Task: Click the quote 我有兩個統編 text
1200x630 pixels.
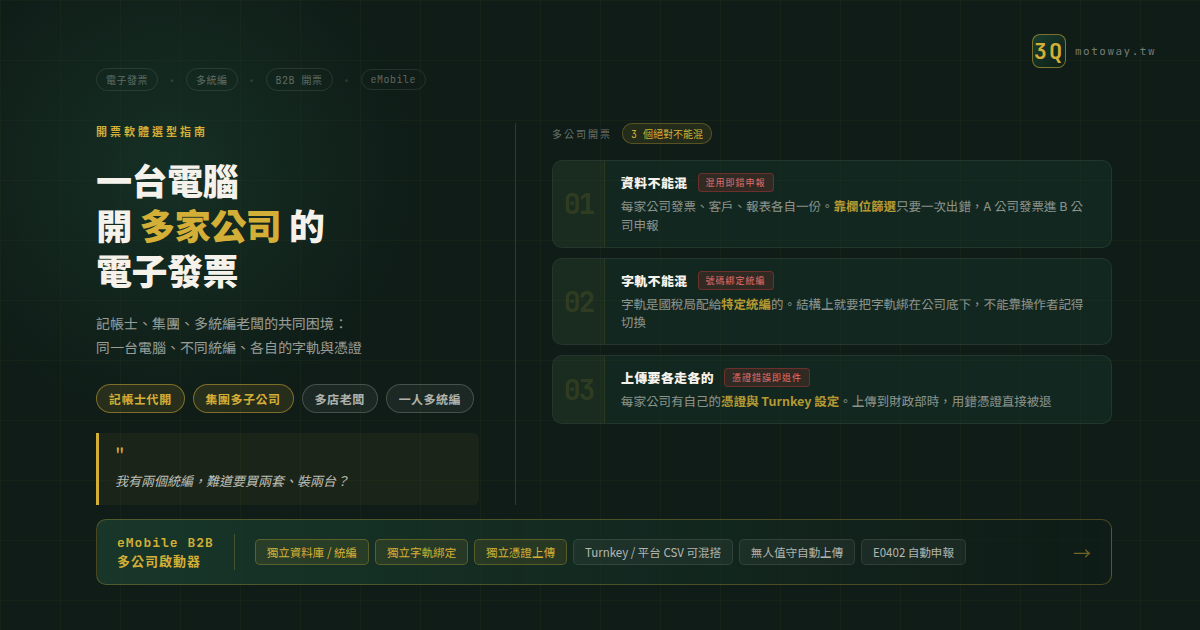Action: [x=232, y=481]
